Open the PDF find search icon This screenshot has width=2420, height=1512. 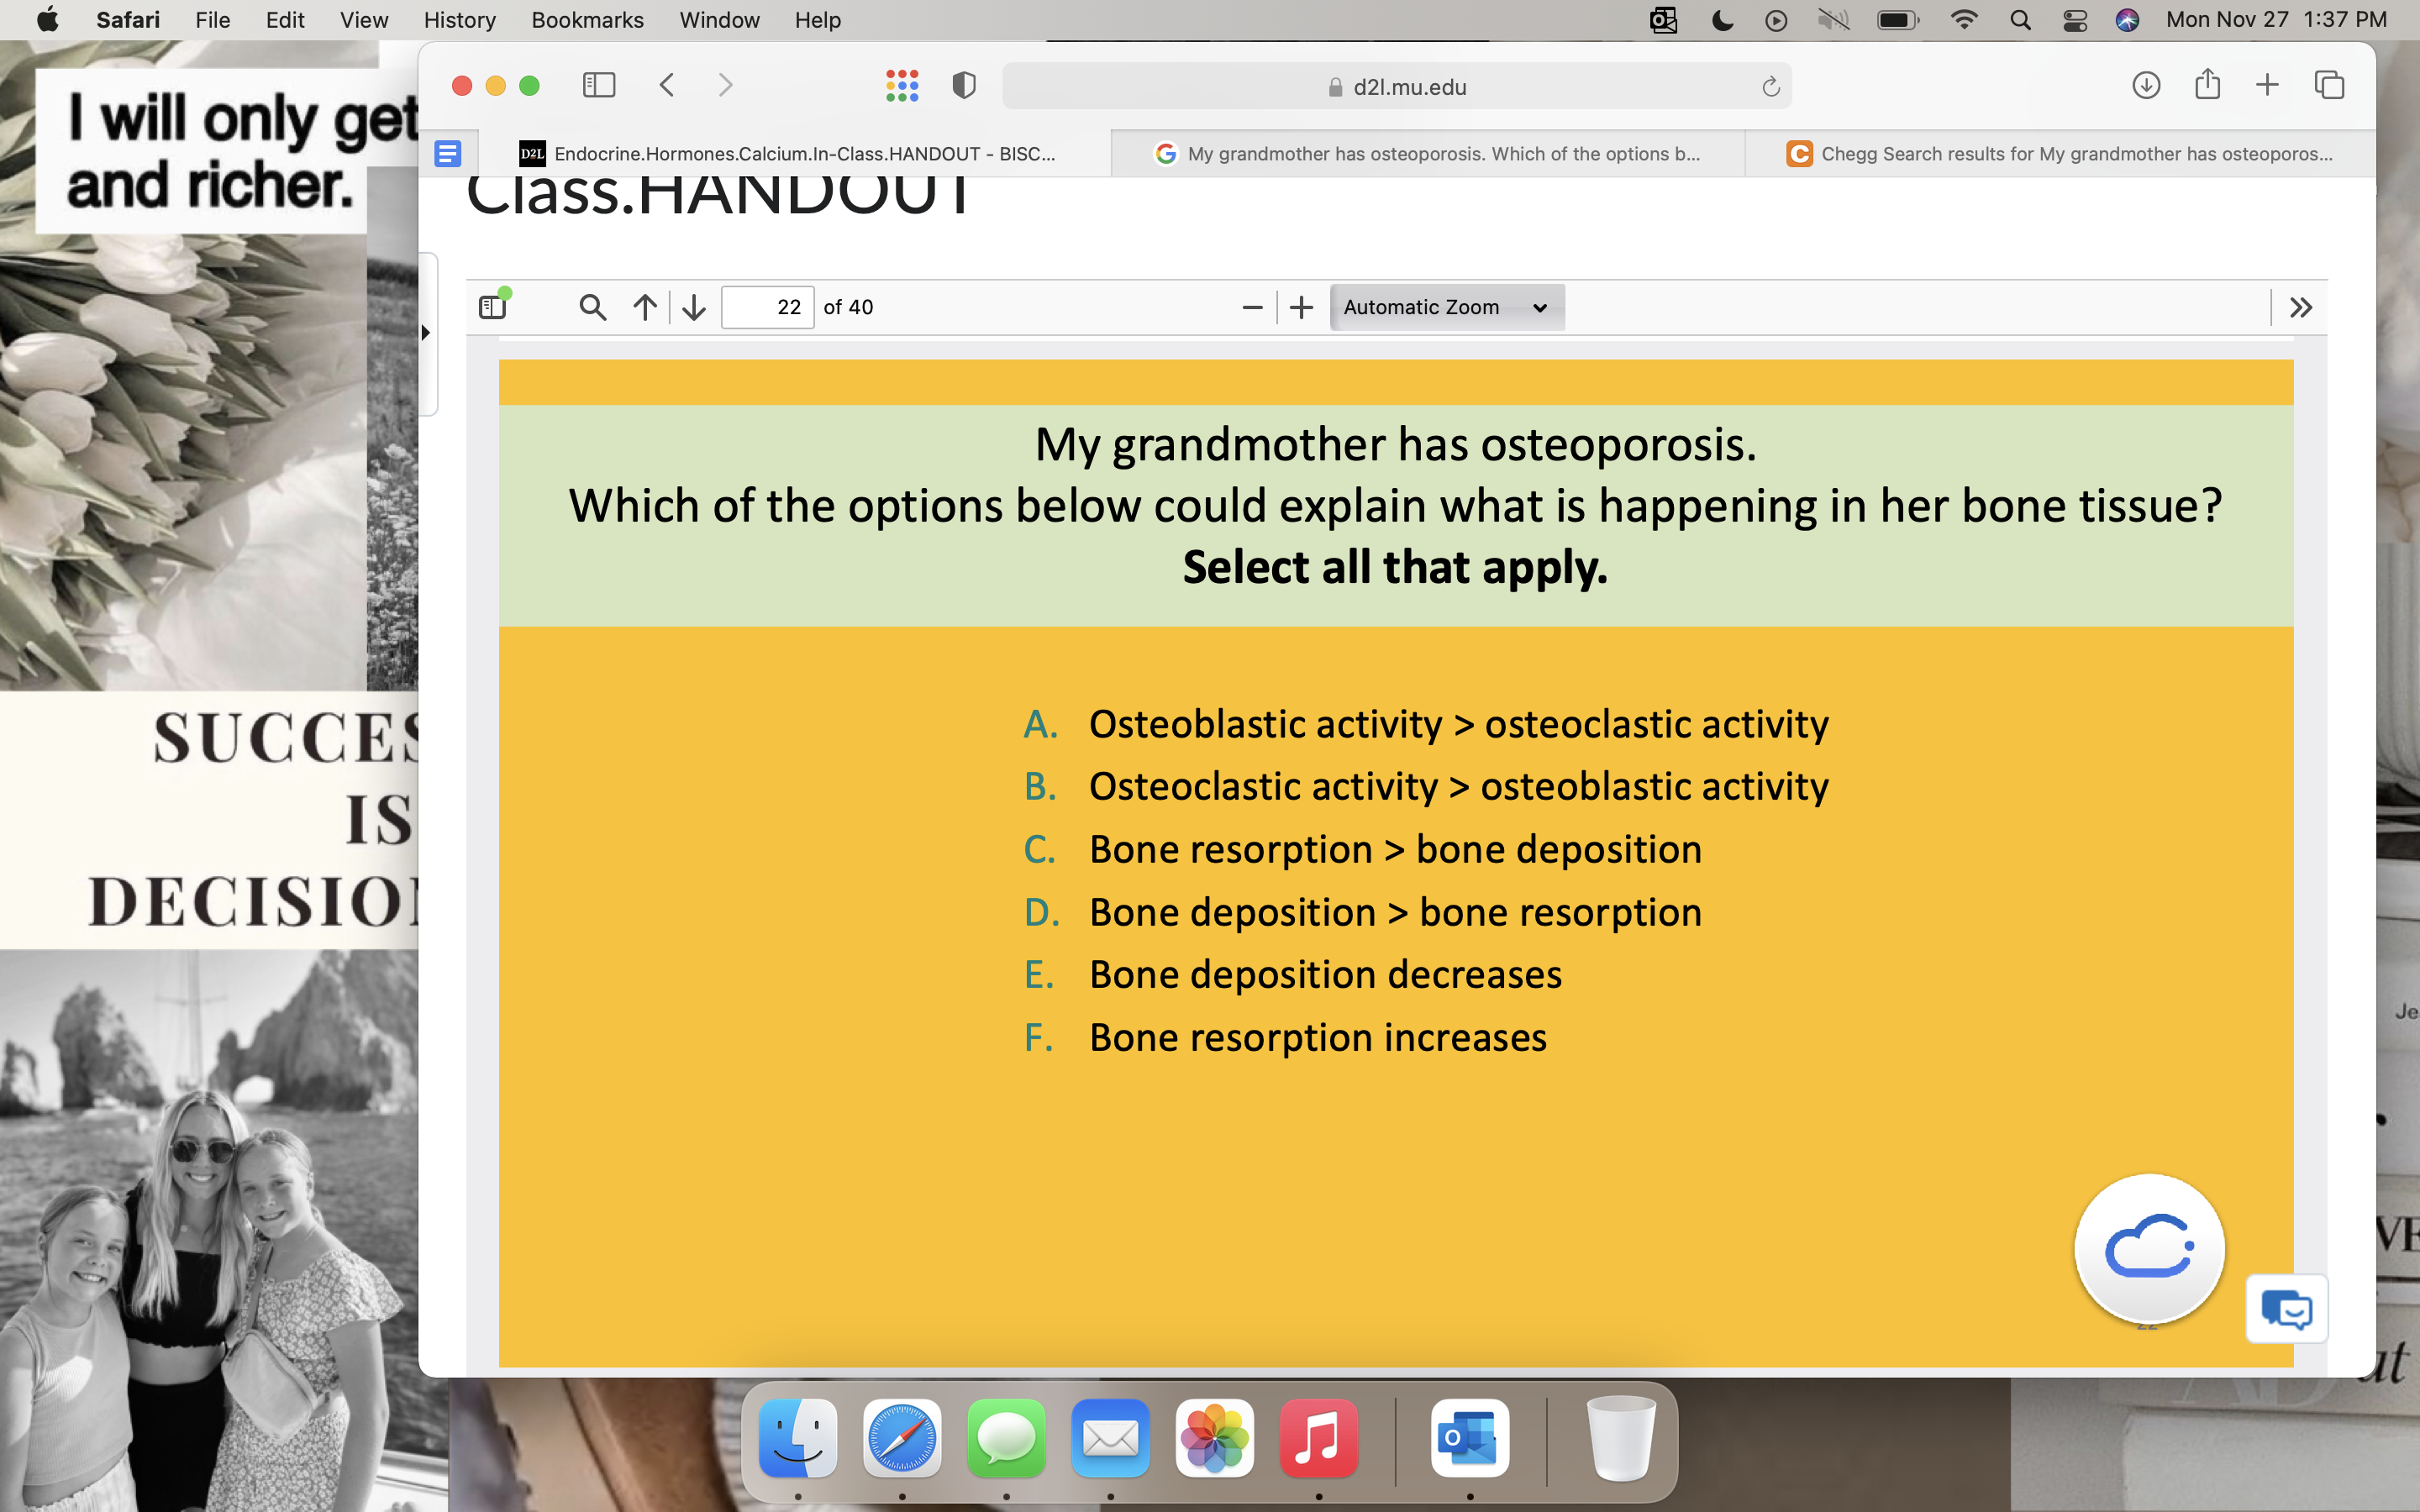592,307
